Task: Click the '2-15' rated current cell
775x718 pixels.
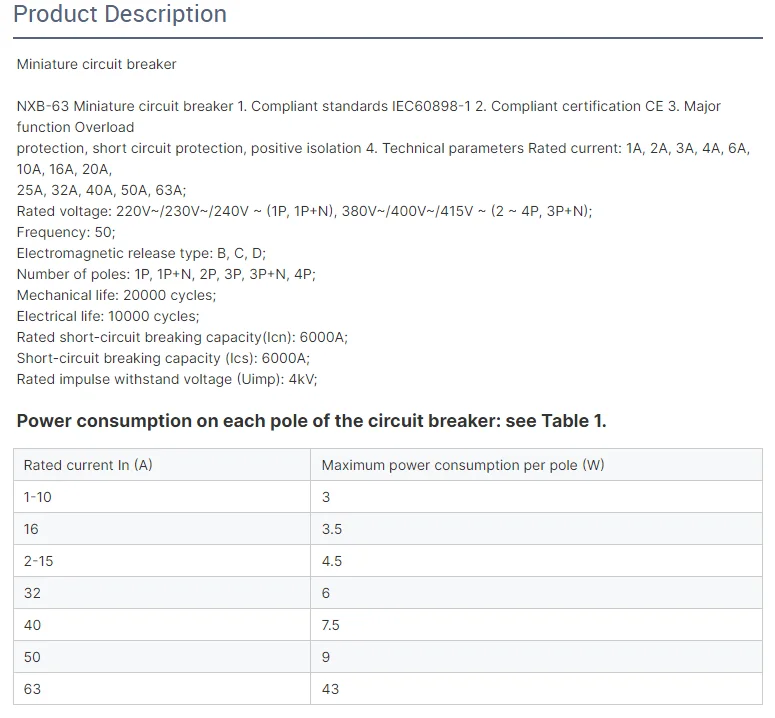Action: pyautogui.click(x=39, y=561)
